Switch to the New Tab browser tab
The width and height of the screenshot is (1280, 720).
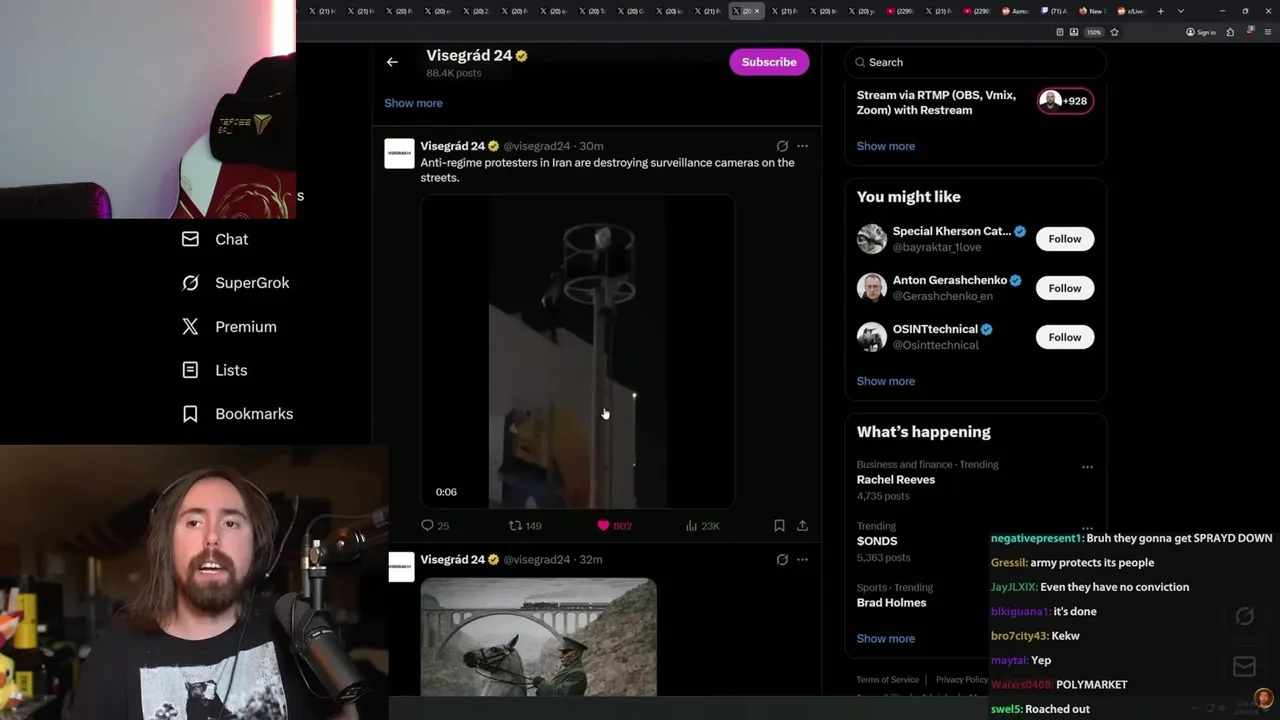1093,11
